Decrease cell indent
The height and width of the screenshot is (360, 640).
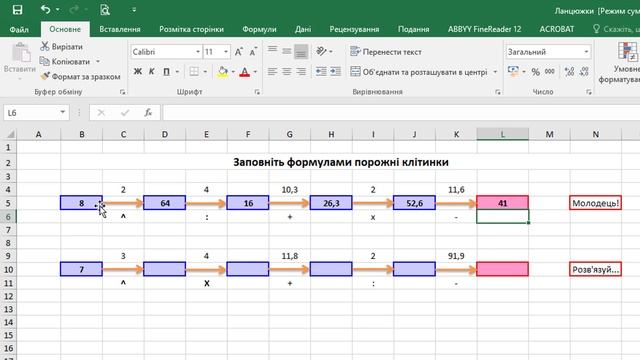[x=321, y=71]
